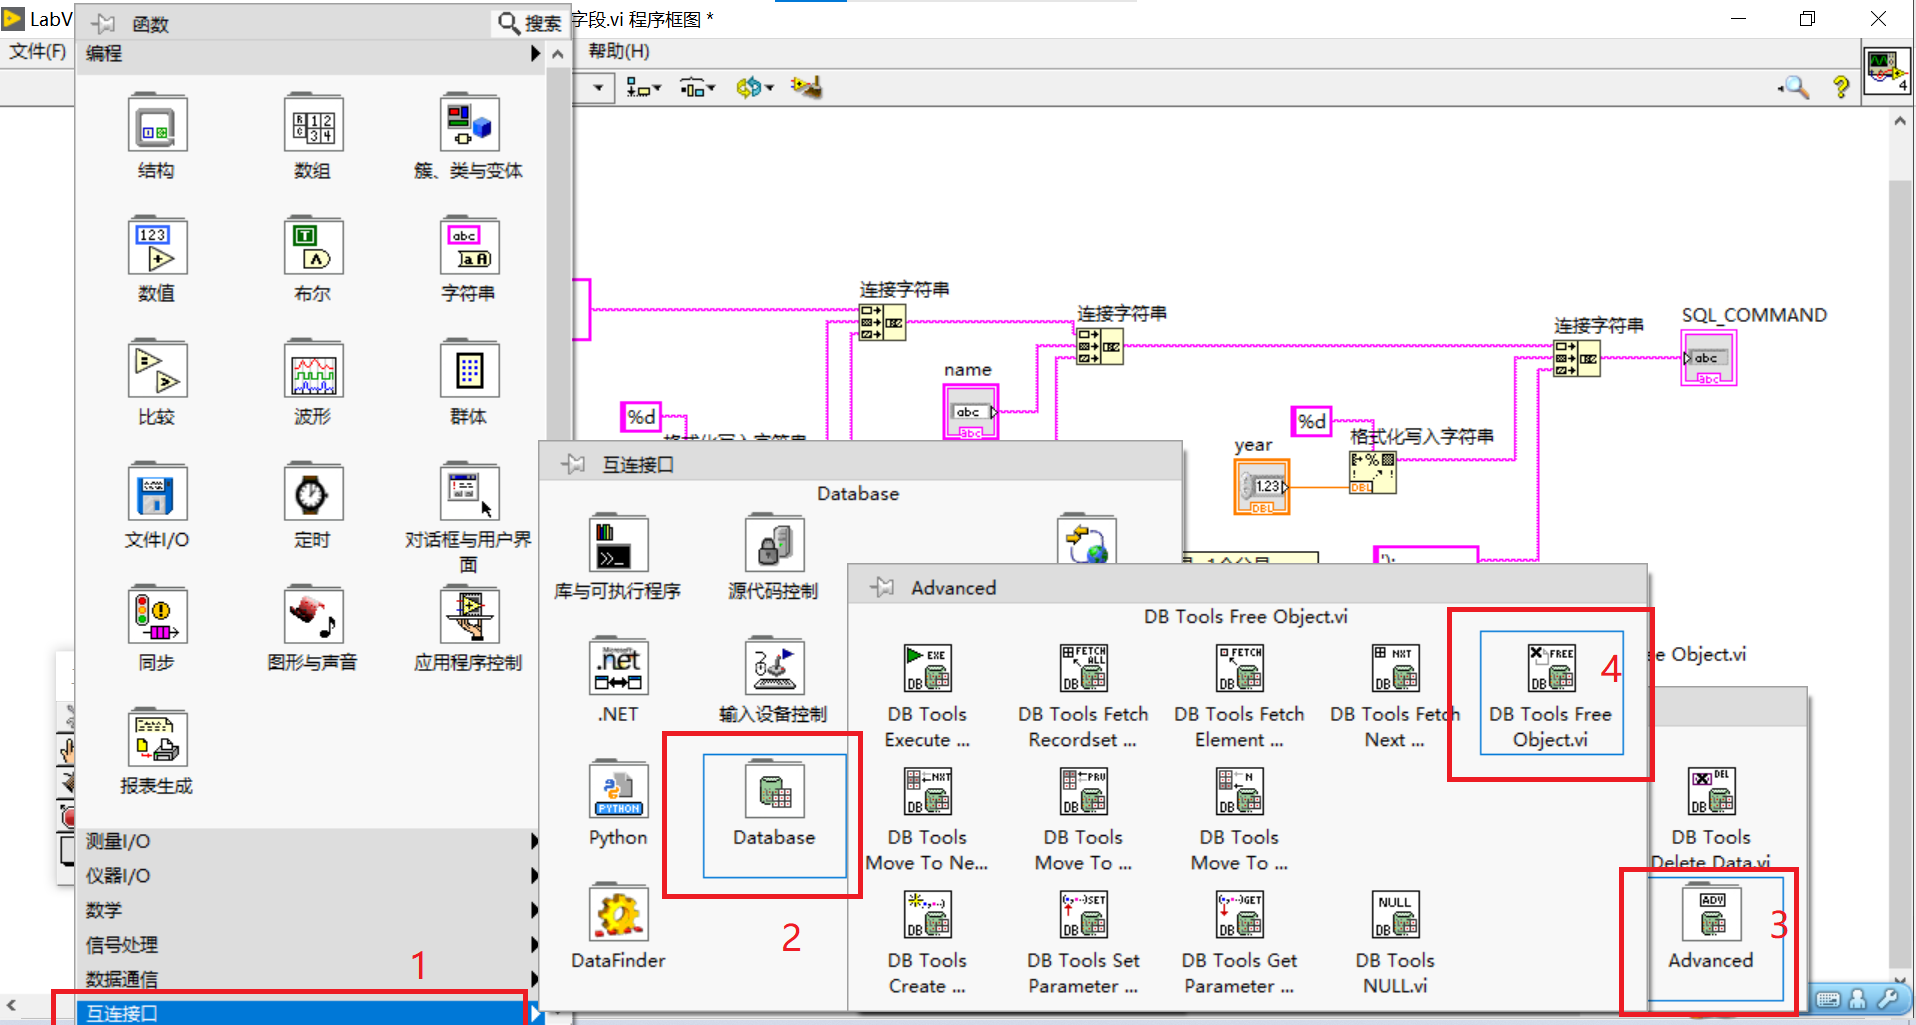The height and width of the screenshot is (1025, 1916).
Task: Pin the 互连接口 palette with thumbtack
Action: [573, 464]
